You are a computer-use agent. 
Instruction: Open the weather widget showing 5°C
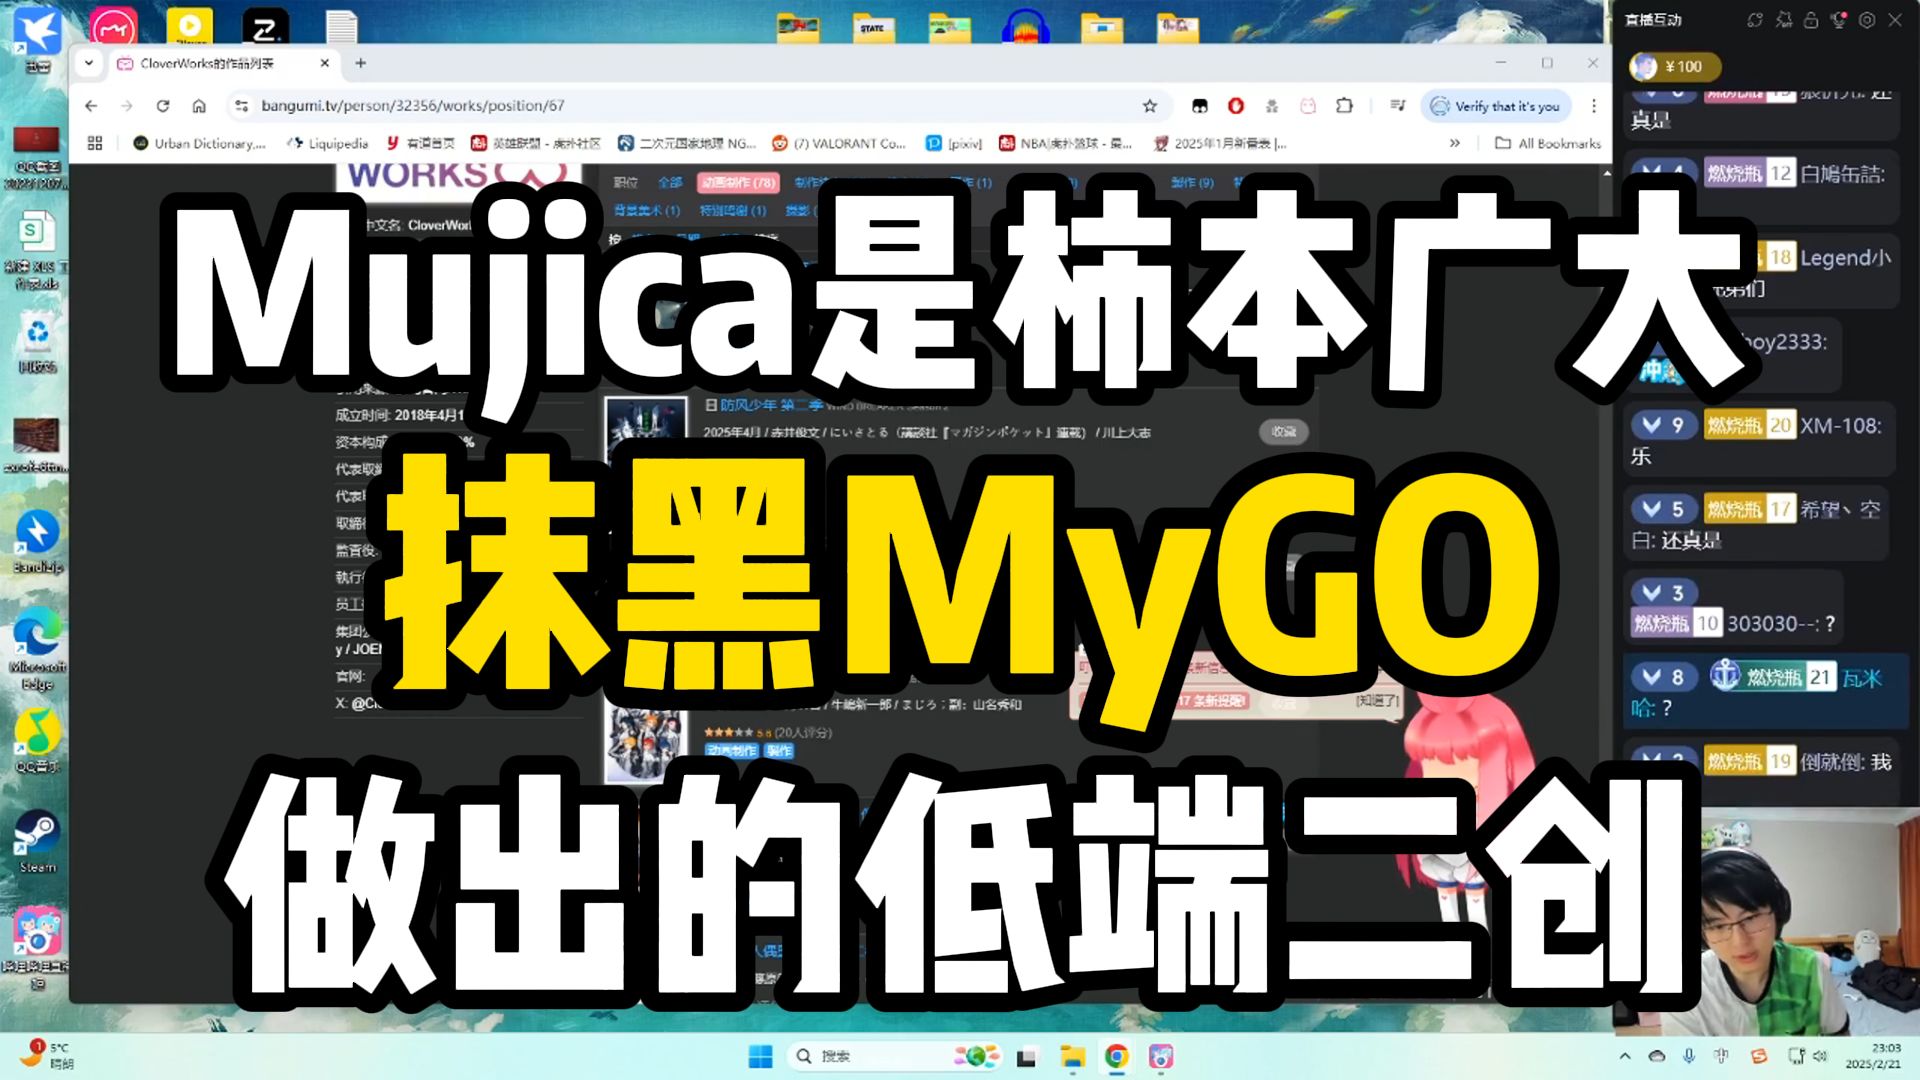(48, 1055)
